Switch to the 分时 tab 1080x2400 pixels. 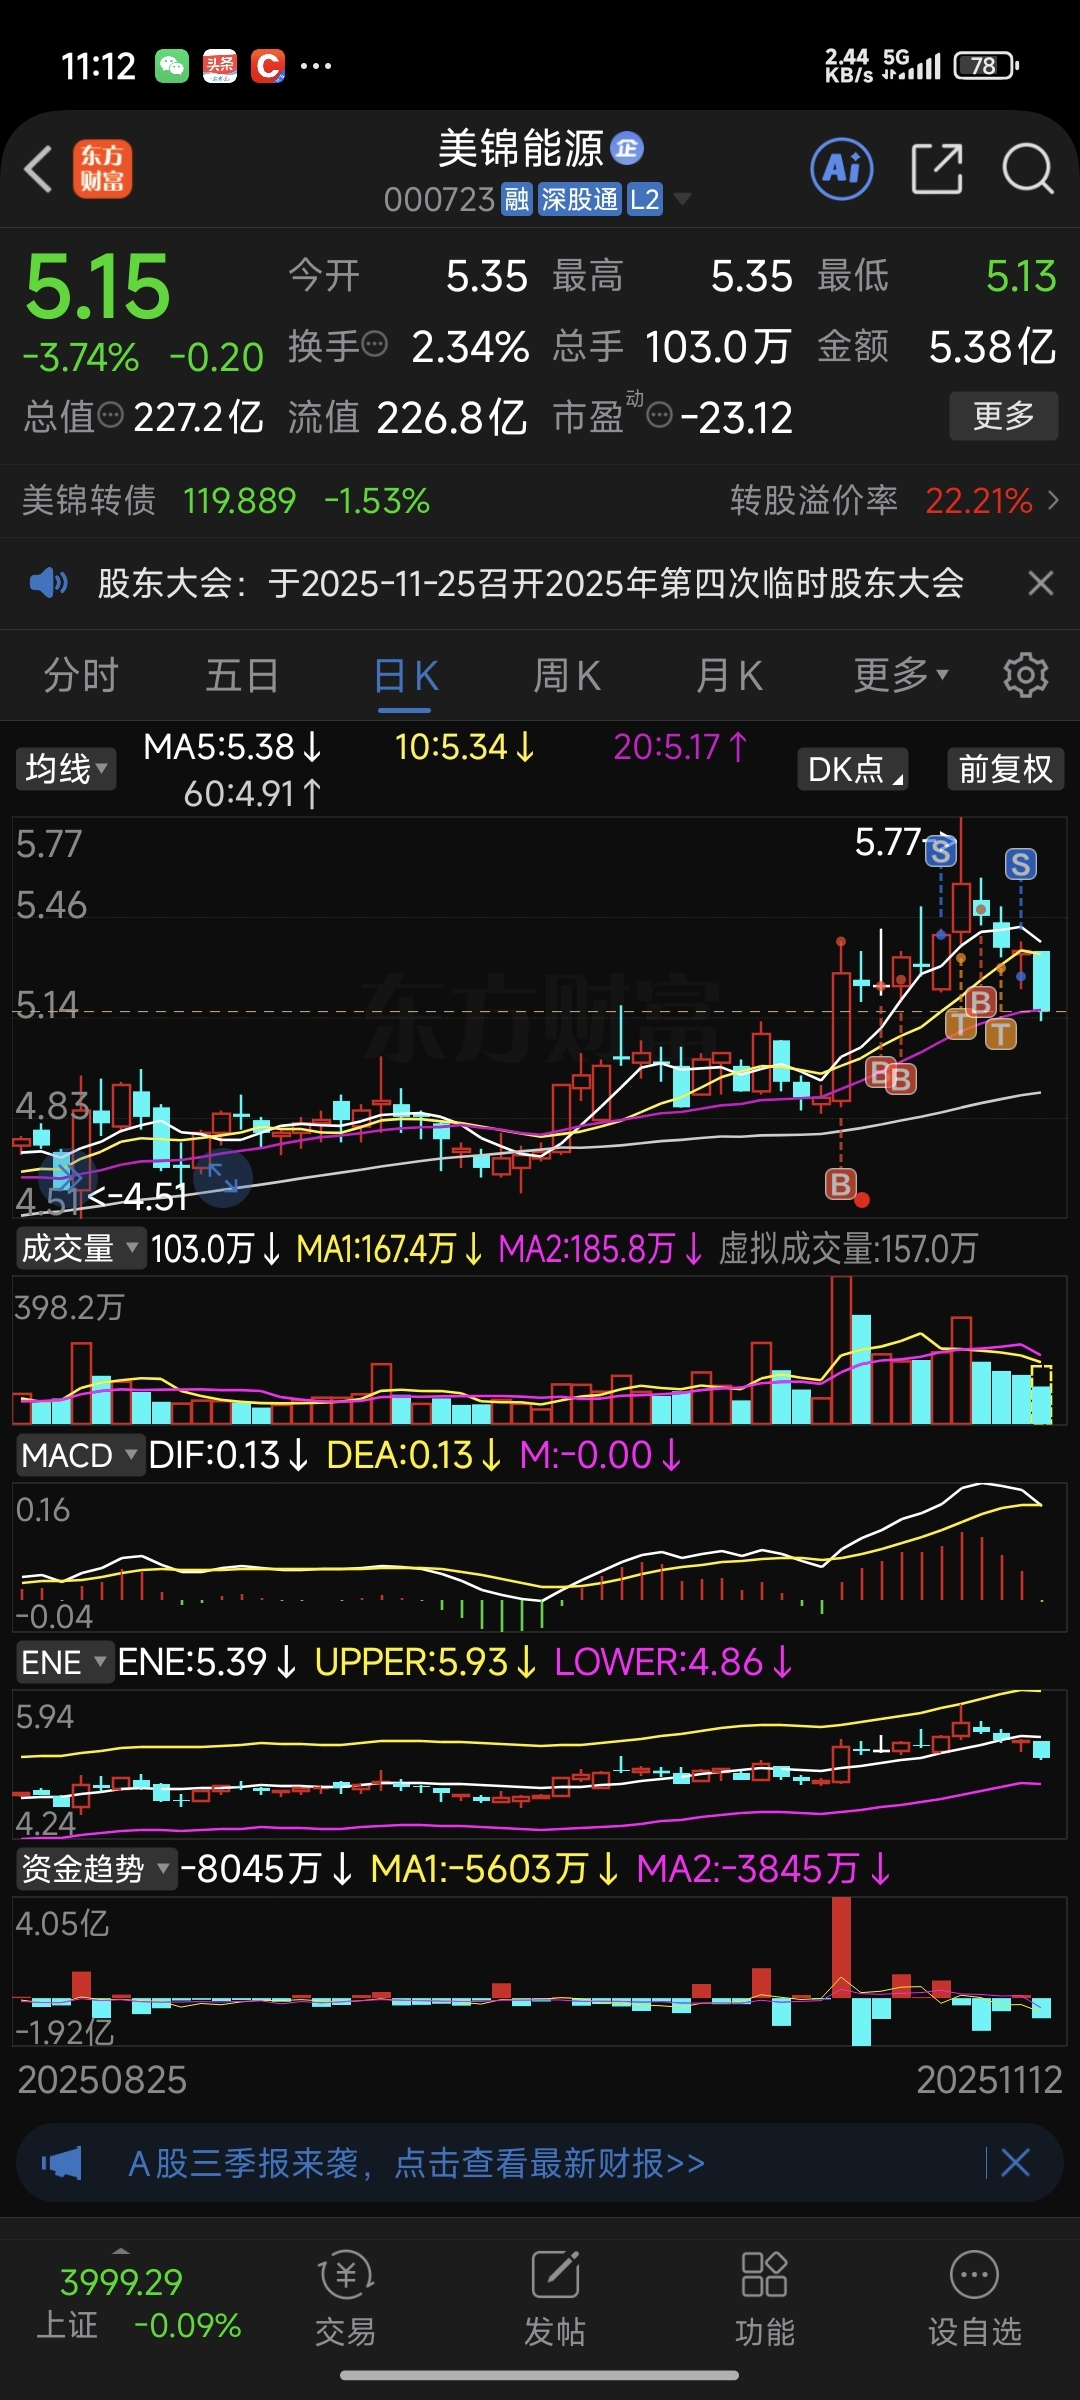81,675
